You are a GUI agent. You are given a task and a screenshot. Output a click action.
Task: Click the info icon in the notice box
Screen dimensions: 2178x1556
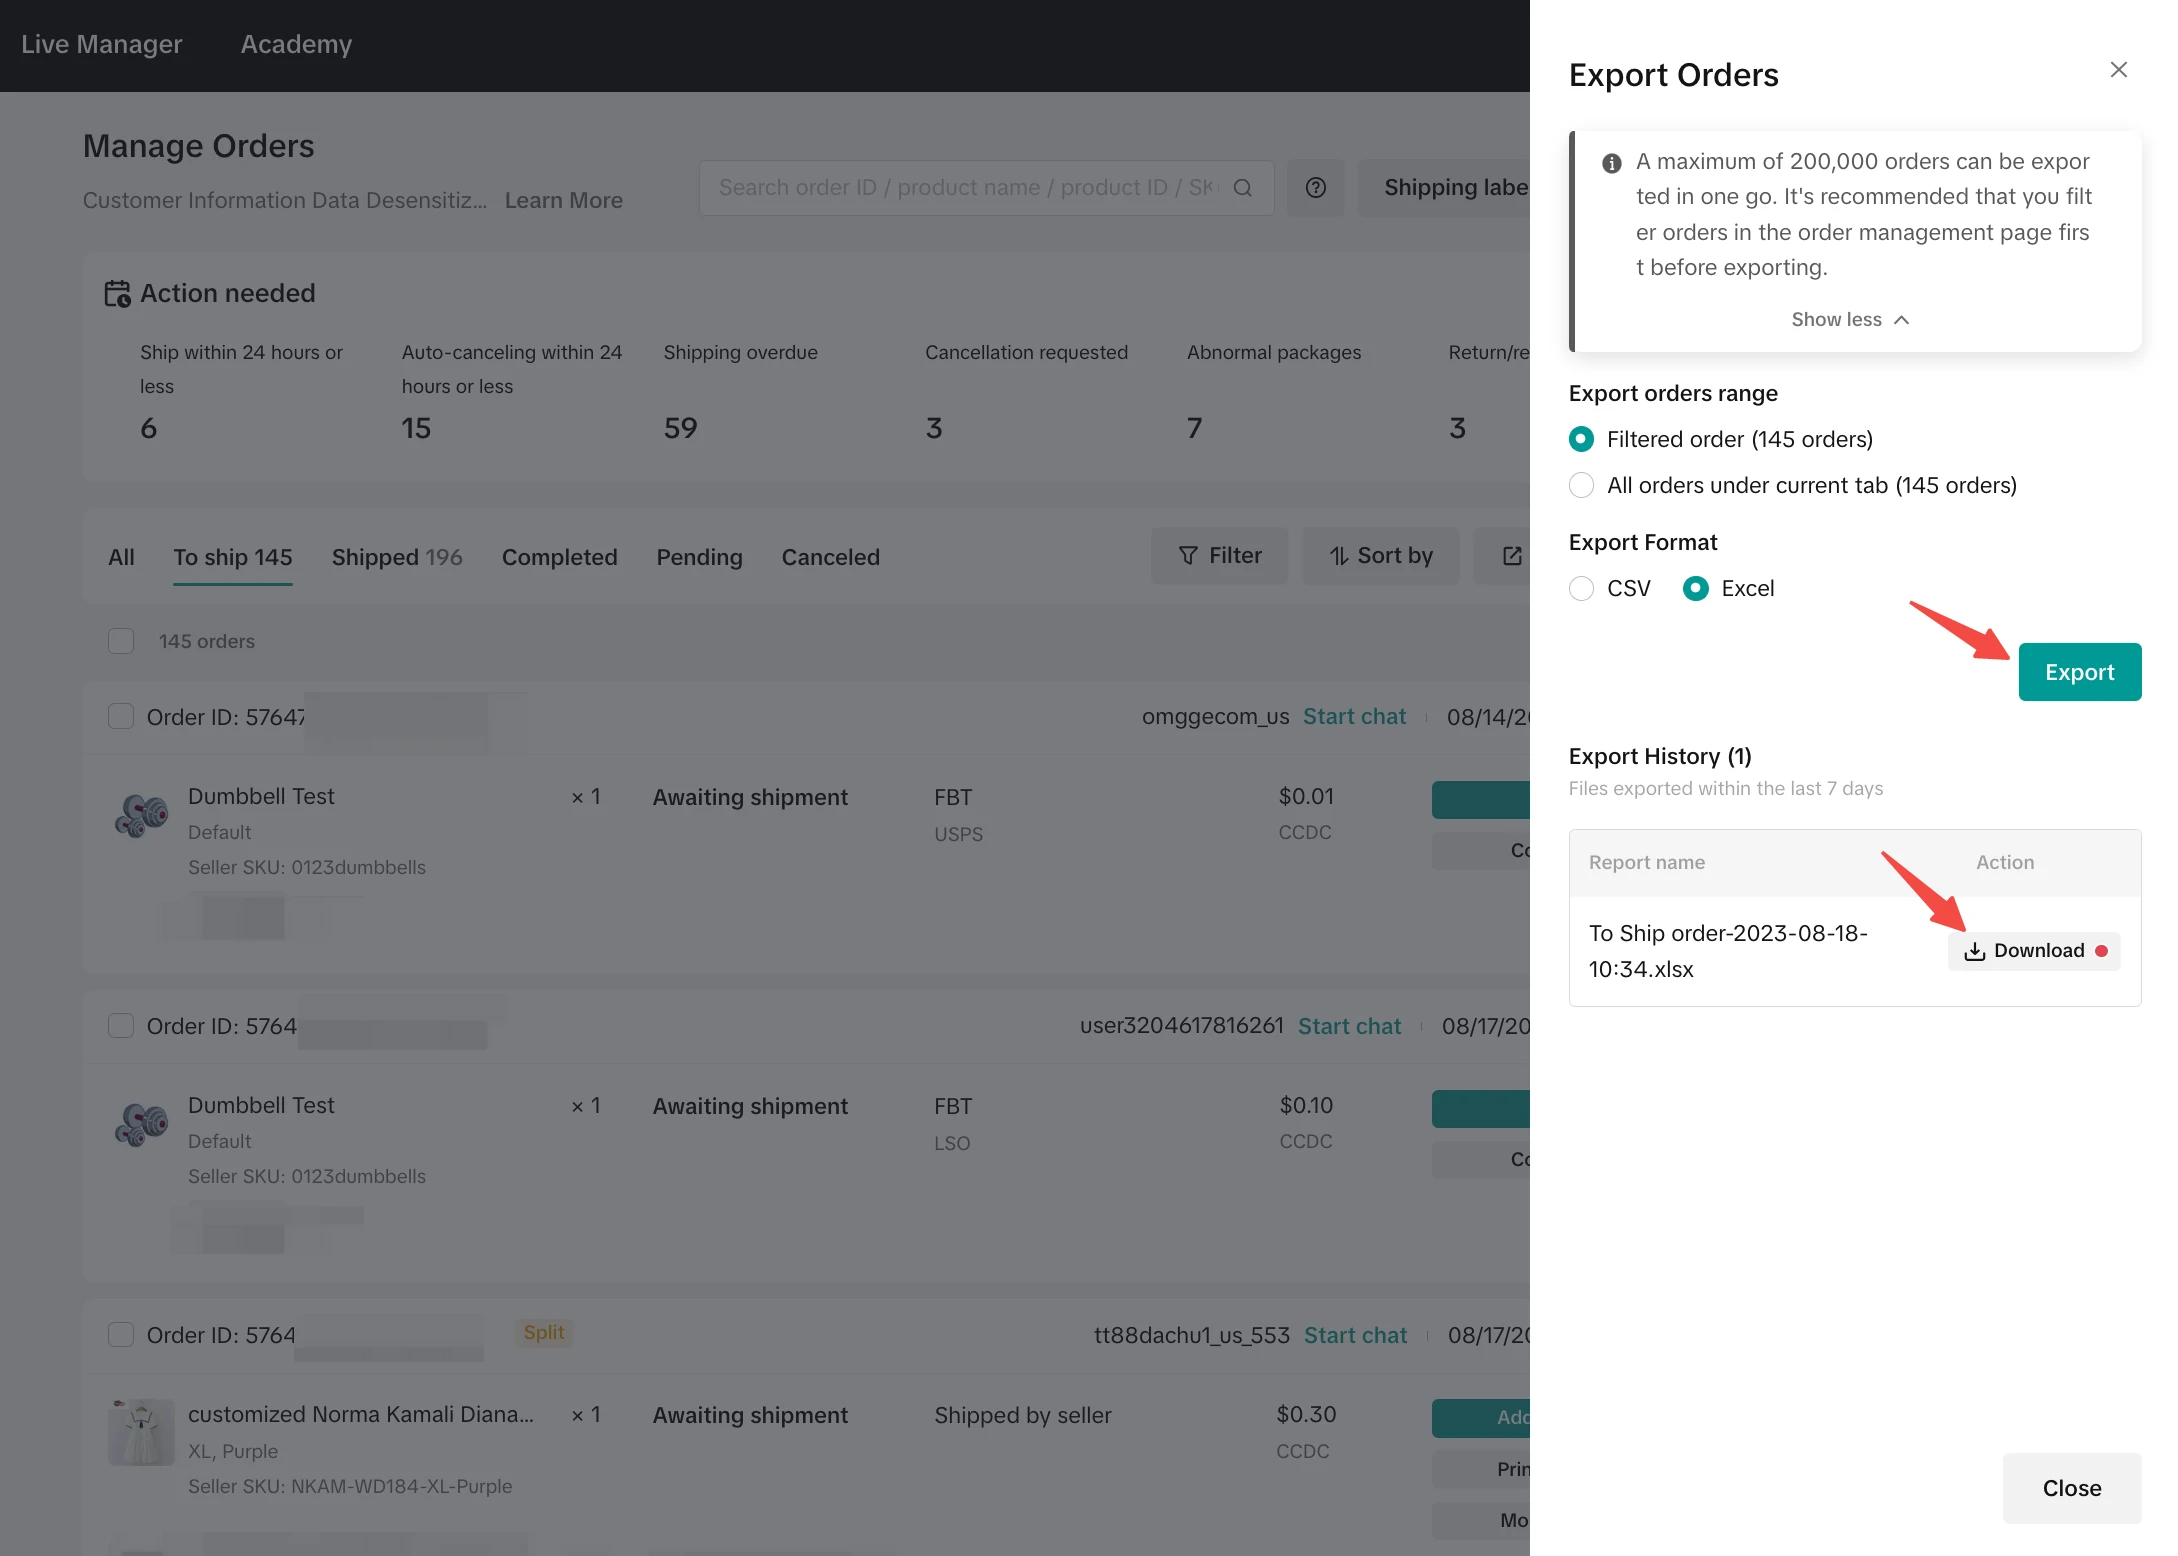coord(1611,163)
